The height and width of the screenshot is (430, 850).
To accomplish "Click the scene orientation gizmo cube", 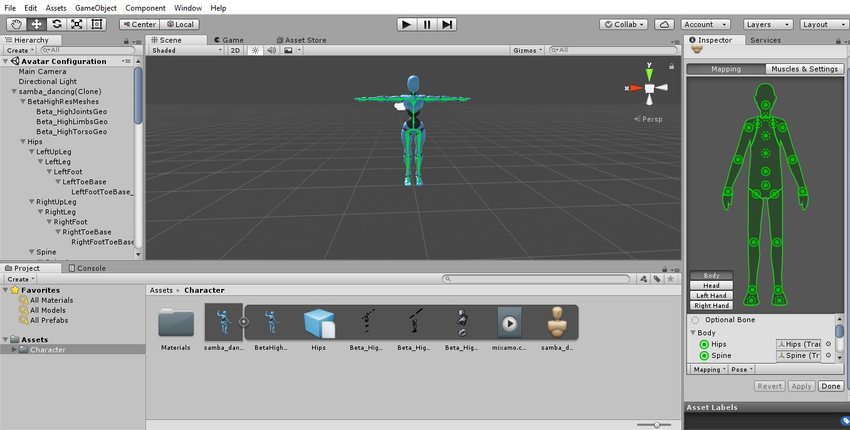I will pos(649,88).
